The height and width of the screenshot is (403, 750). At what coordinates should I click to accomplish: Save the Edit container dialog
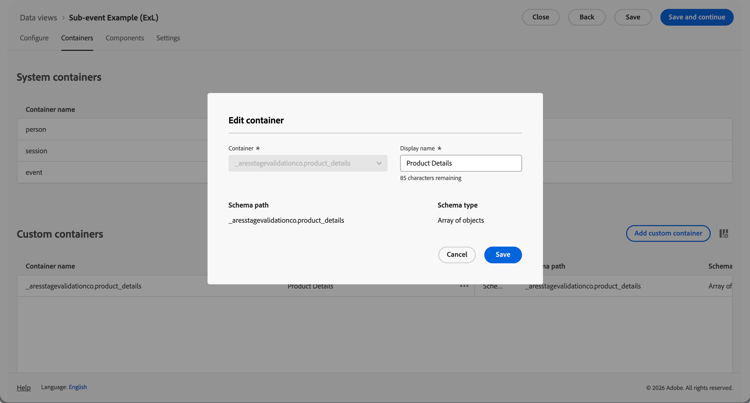pos(503,254)
